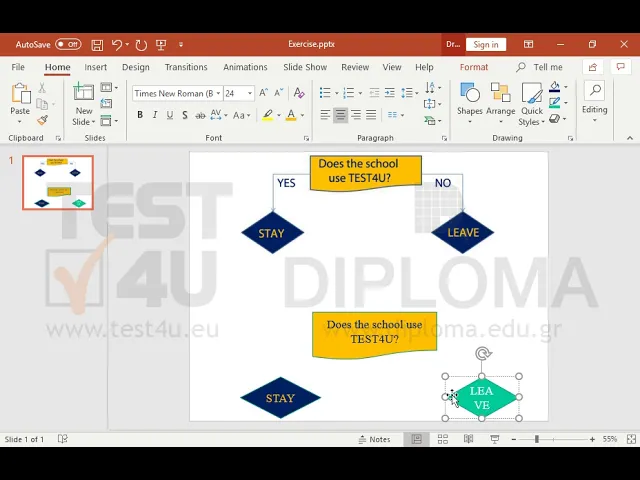Center align the text

(x=340, y=115)
